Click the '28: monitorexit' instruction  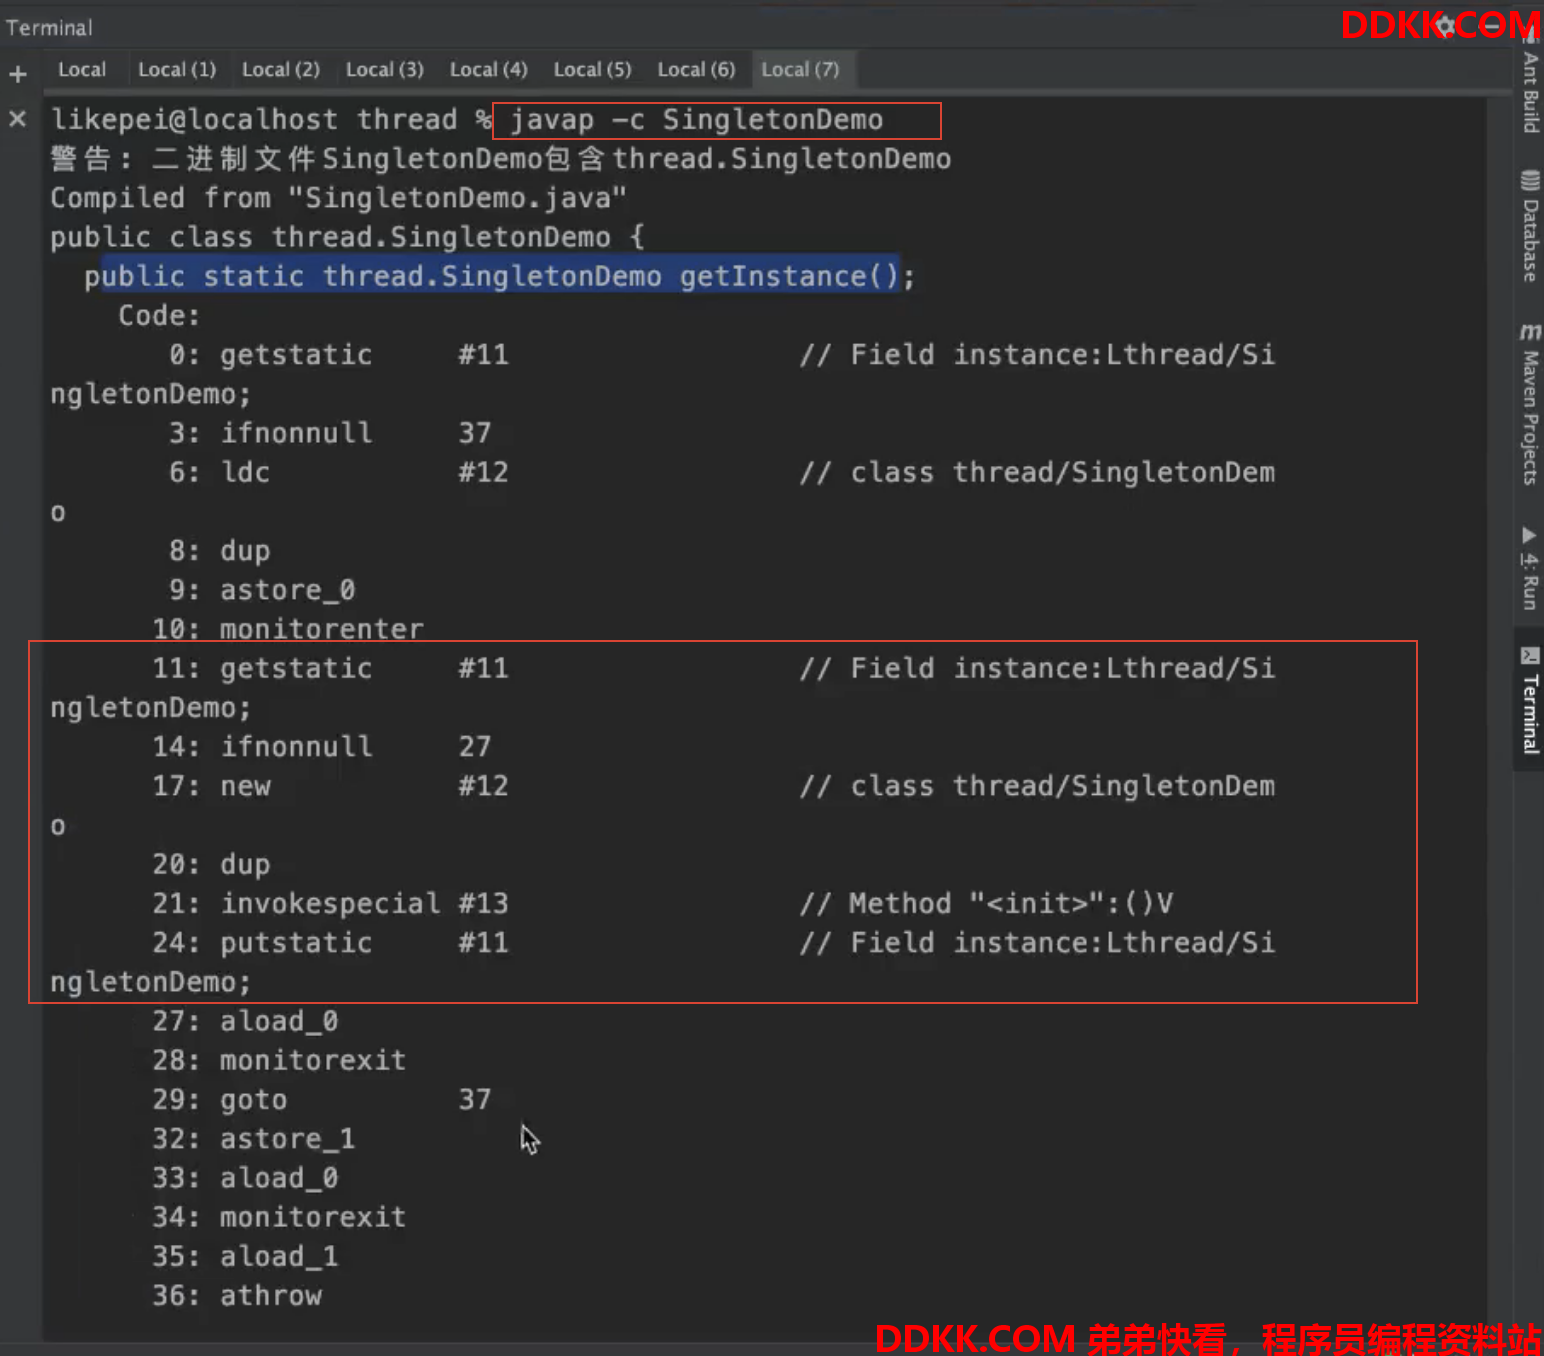tap(280, 1060)
